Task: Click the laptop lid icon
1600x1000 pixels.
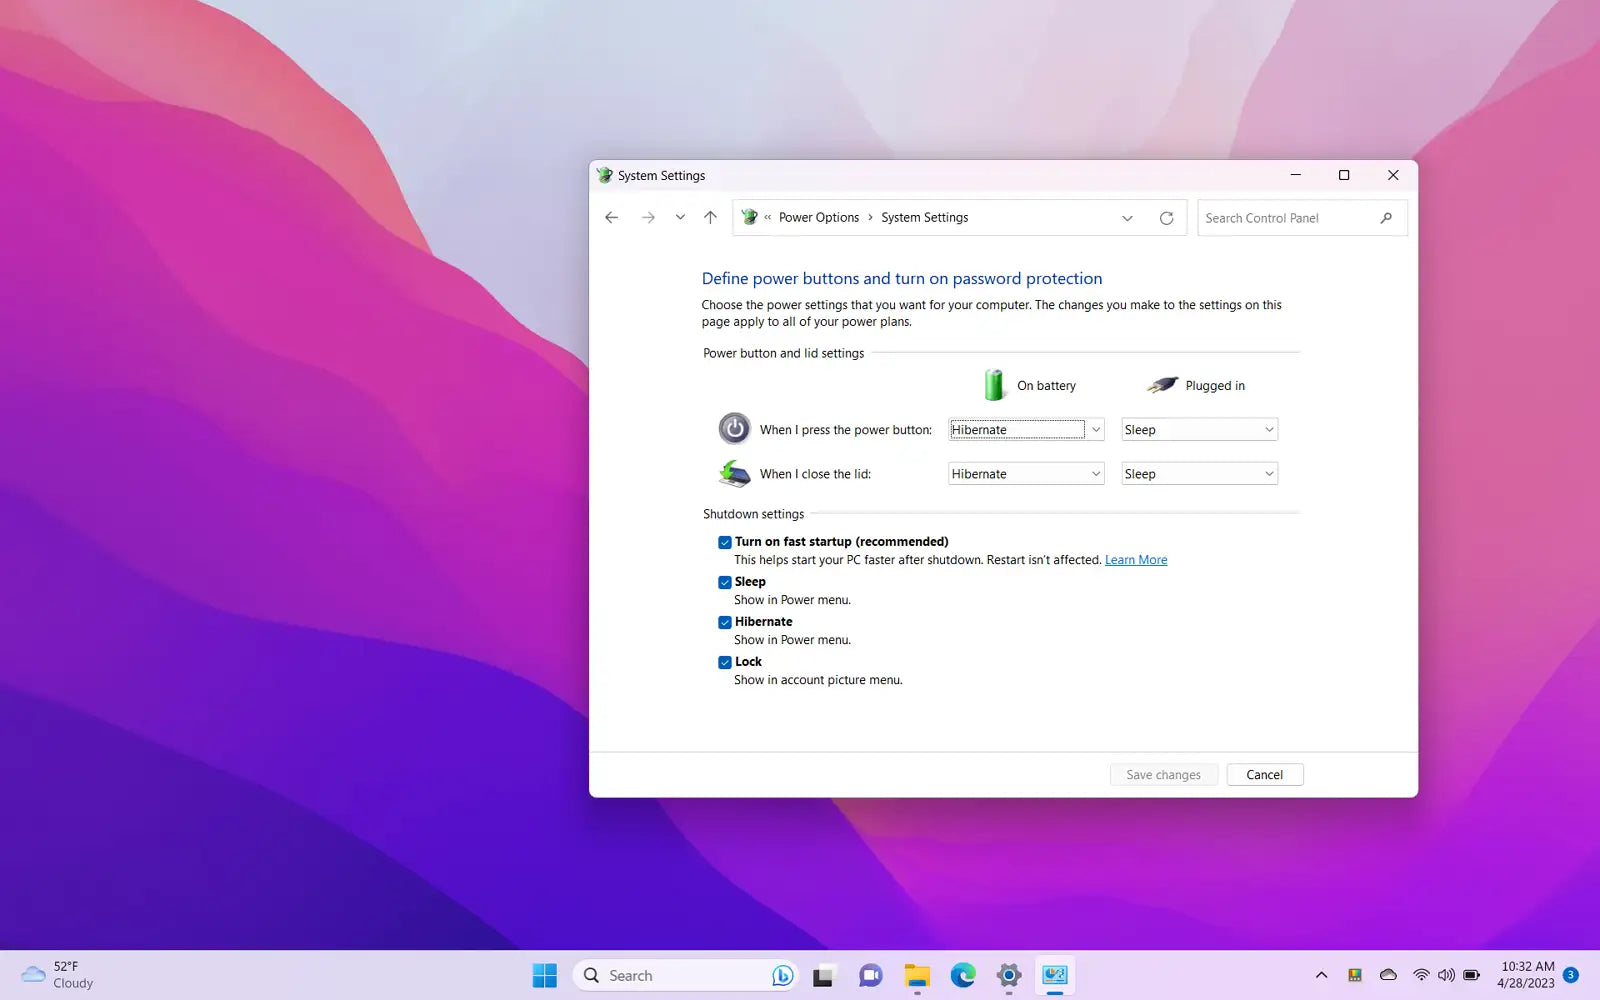Action: click(734, 473)
